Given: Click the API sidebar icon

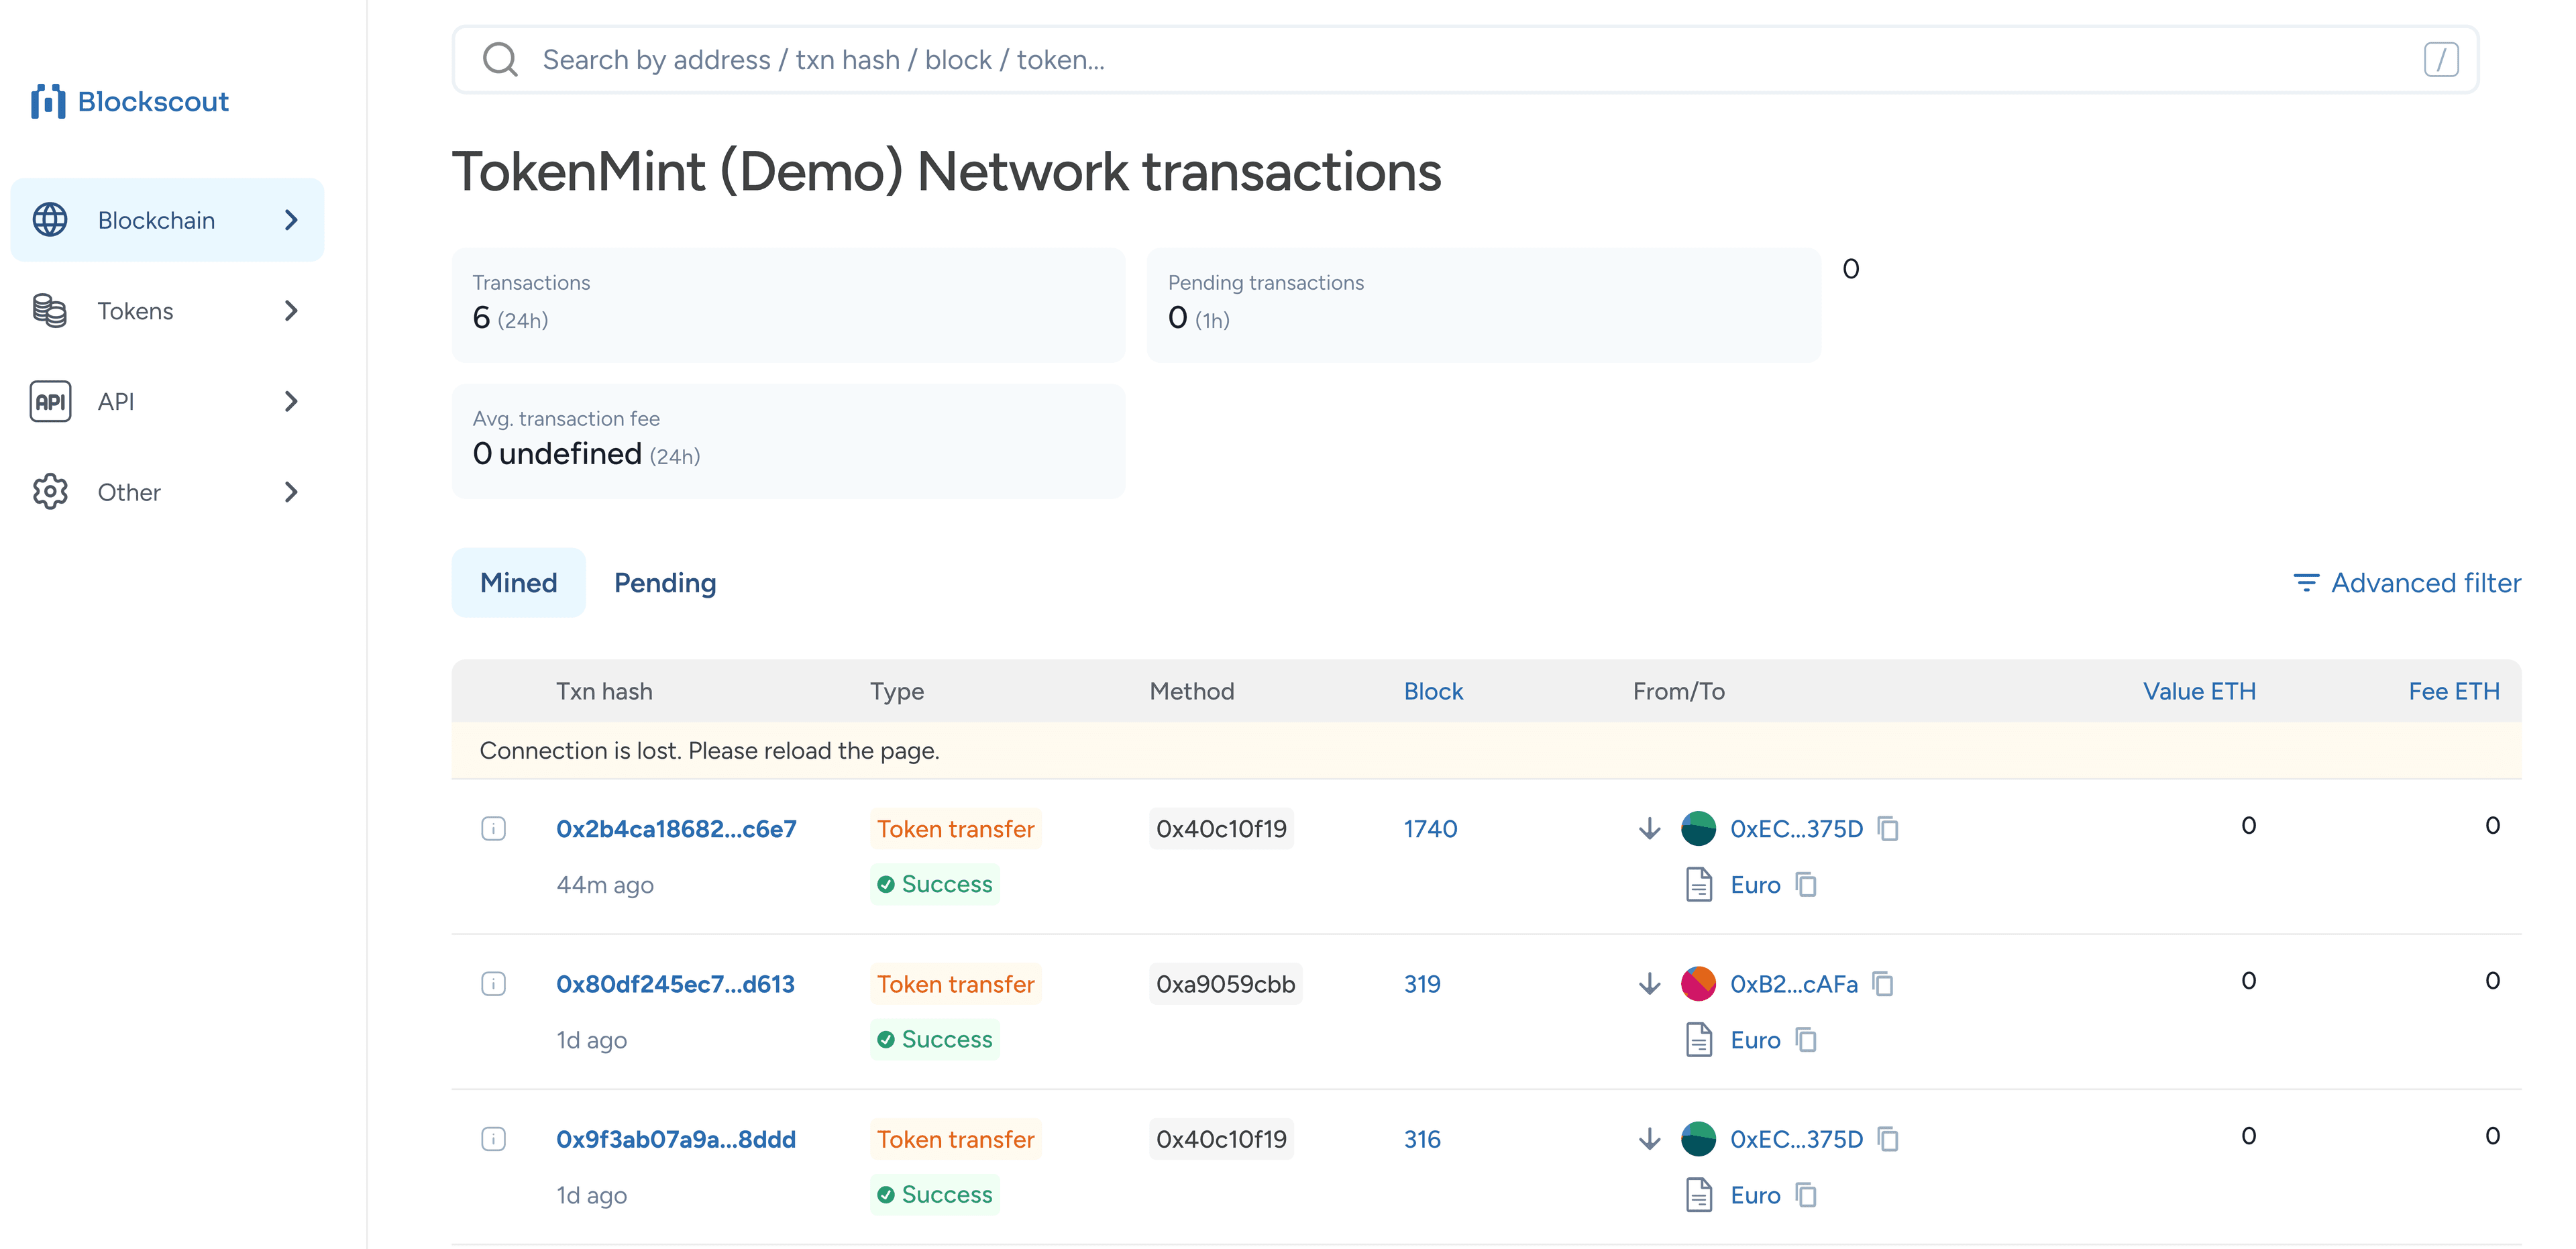Looking at the screenshot, I should point(50,401).
